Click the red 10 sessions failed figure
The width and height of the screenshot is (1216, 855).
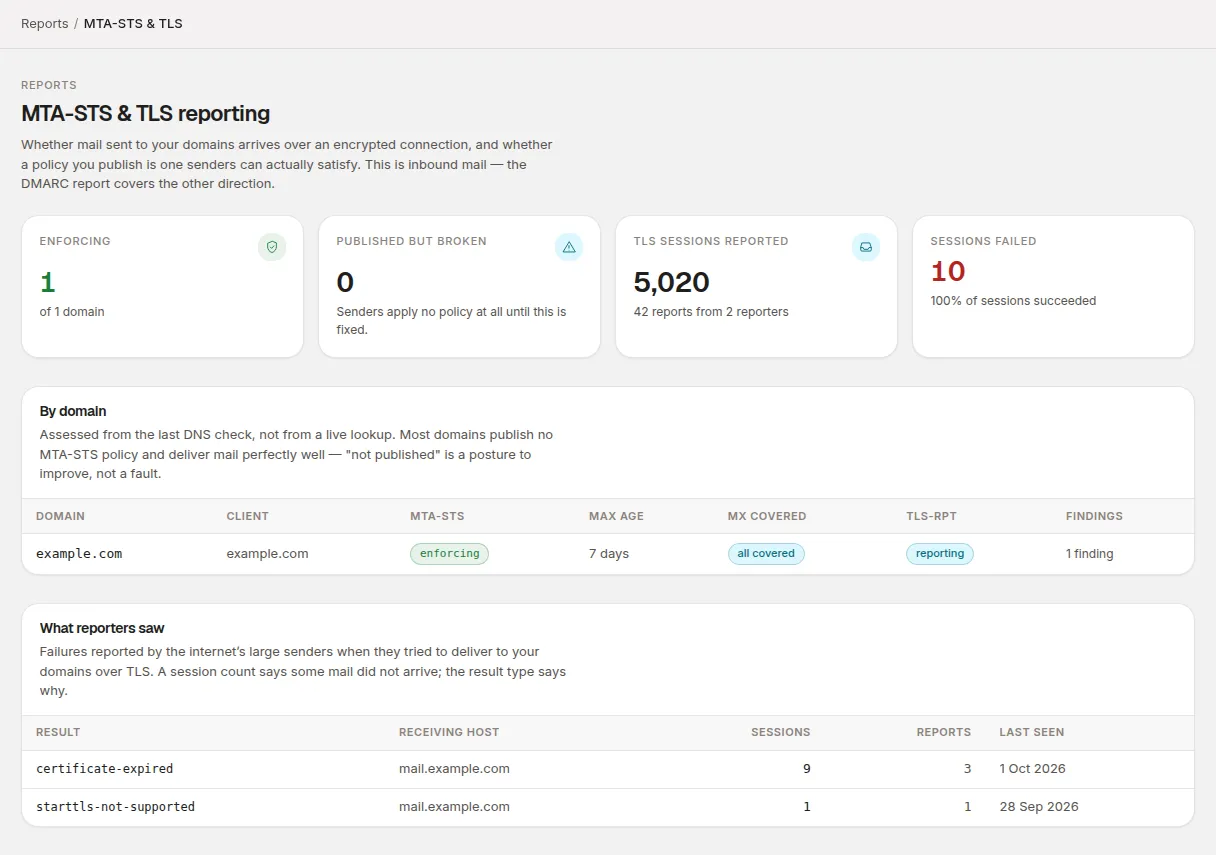pyautogui.click(x=948, y=271)
